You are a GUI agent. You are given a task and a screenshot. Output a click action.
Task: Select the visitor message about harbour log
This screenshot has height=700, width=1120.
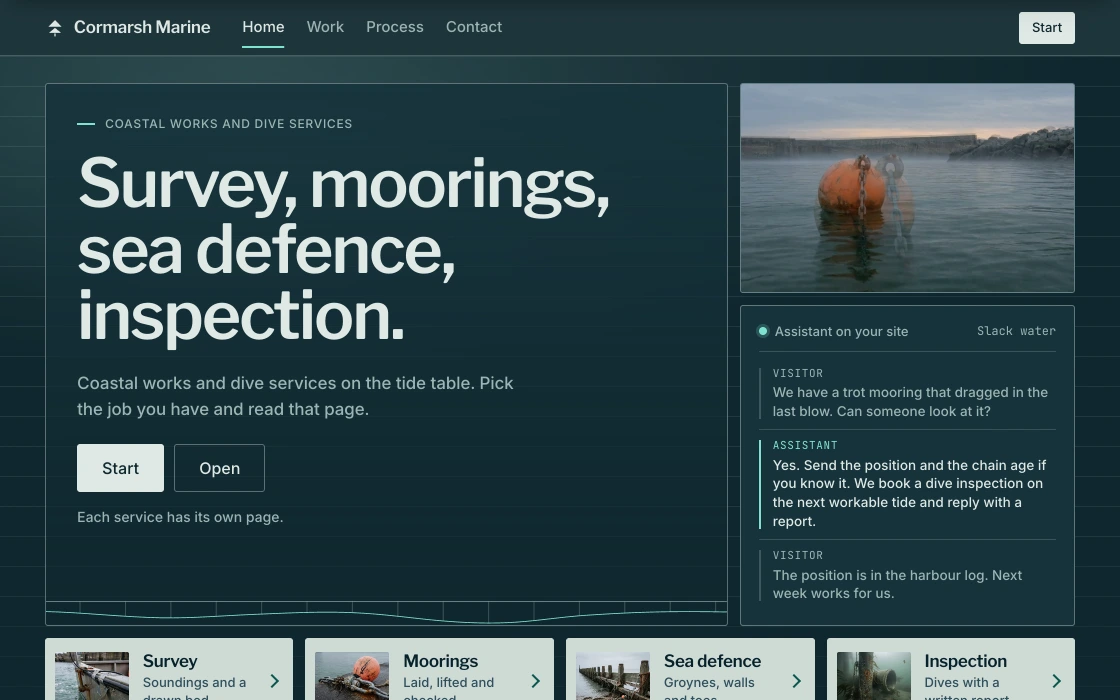(907, 575)
